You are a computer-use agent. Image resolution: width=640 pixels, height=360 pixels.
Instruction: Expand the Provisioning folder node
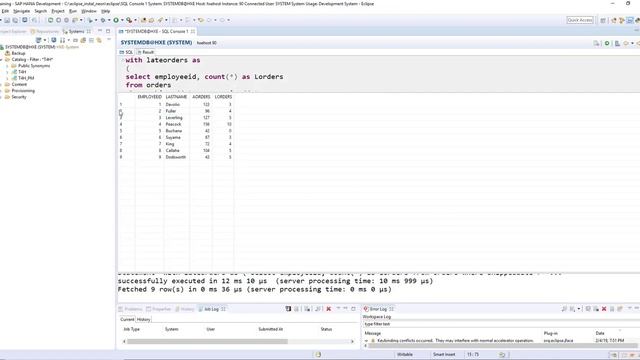coord(1,91)
